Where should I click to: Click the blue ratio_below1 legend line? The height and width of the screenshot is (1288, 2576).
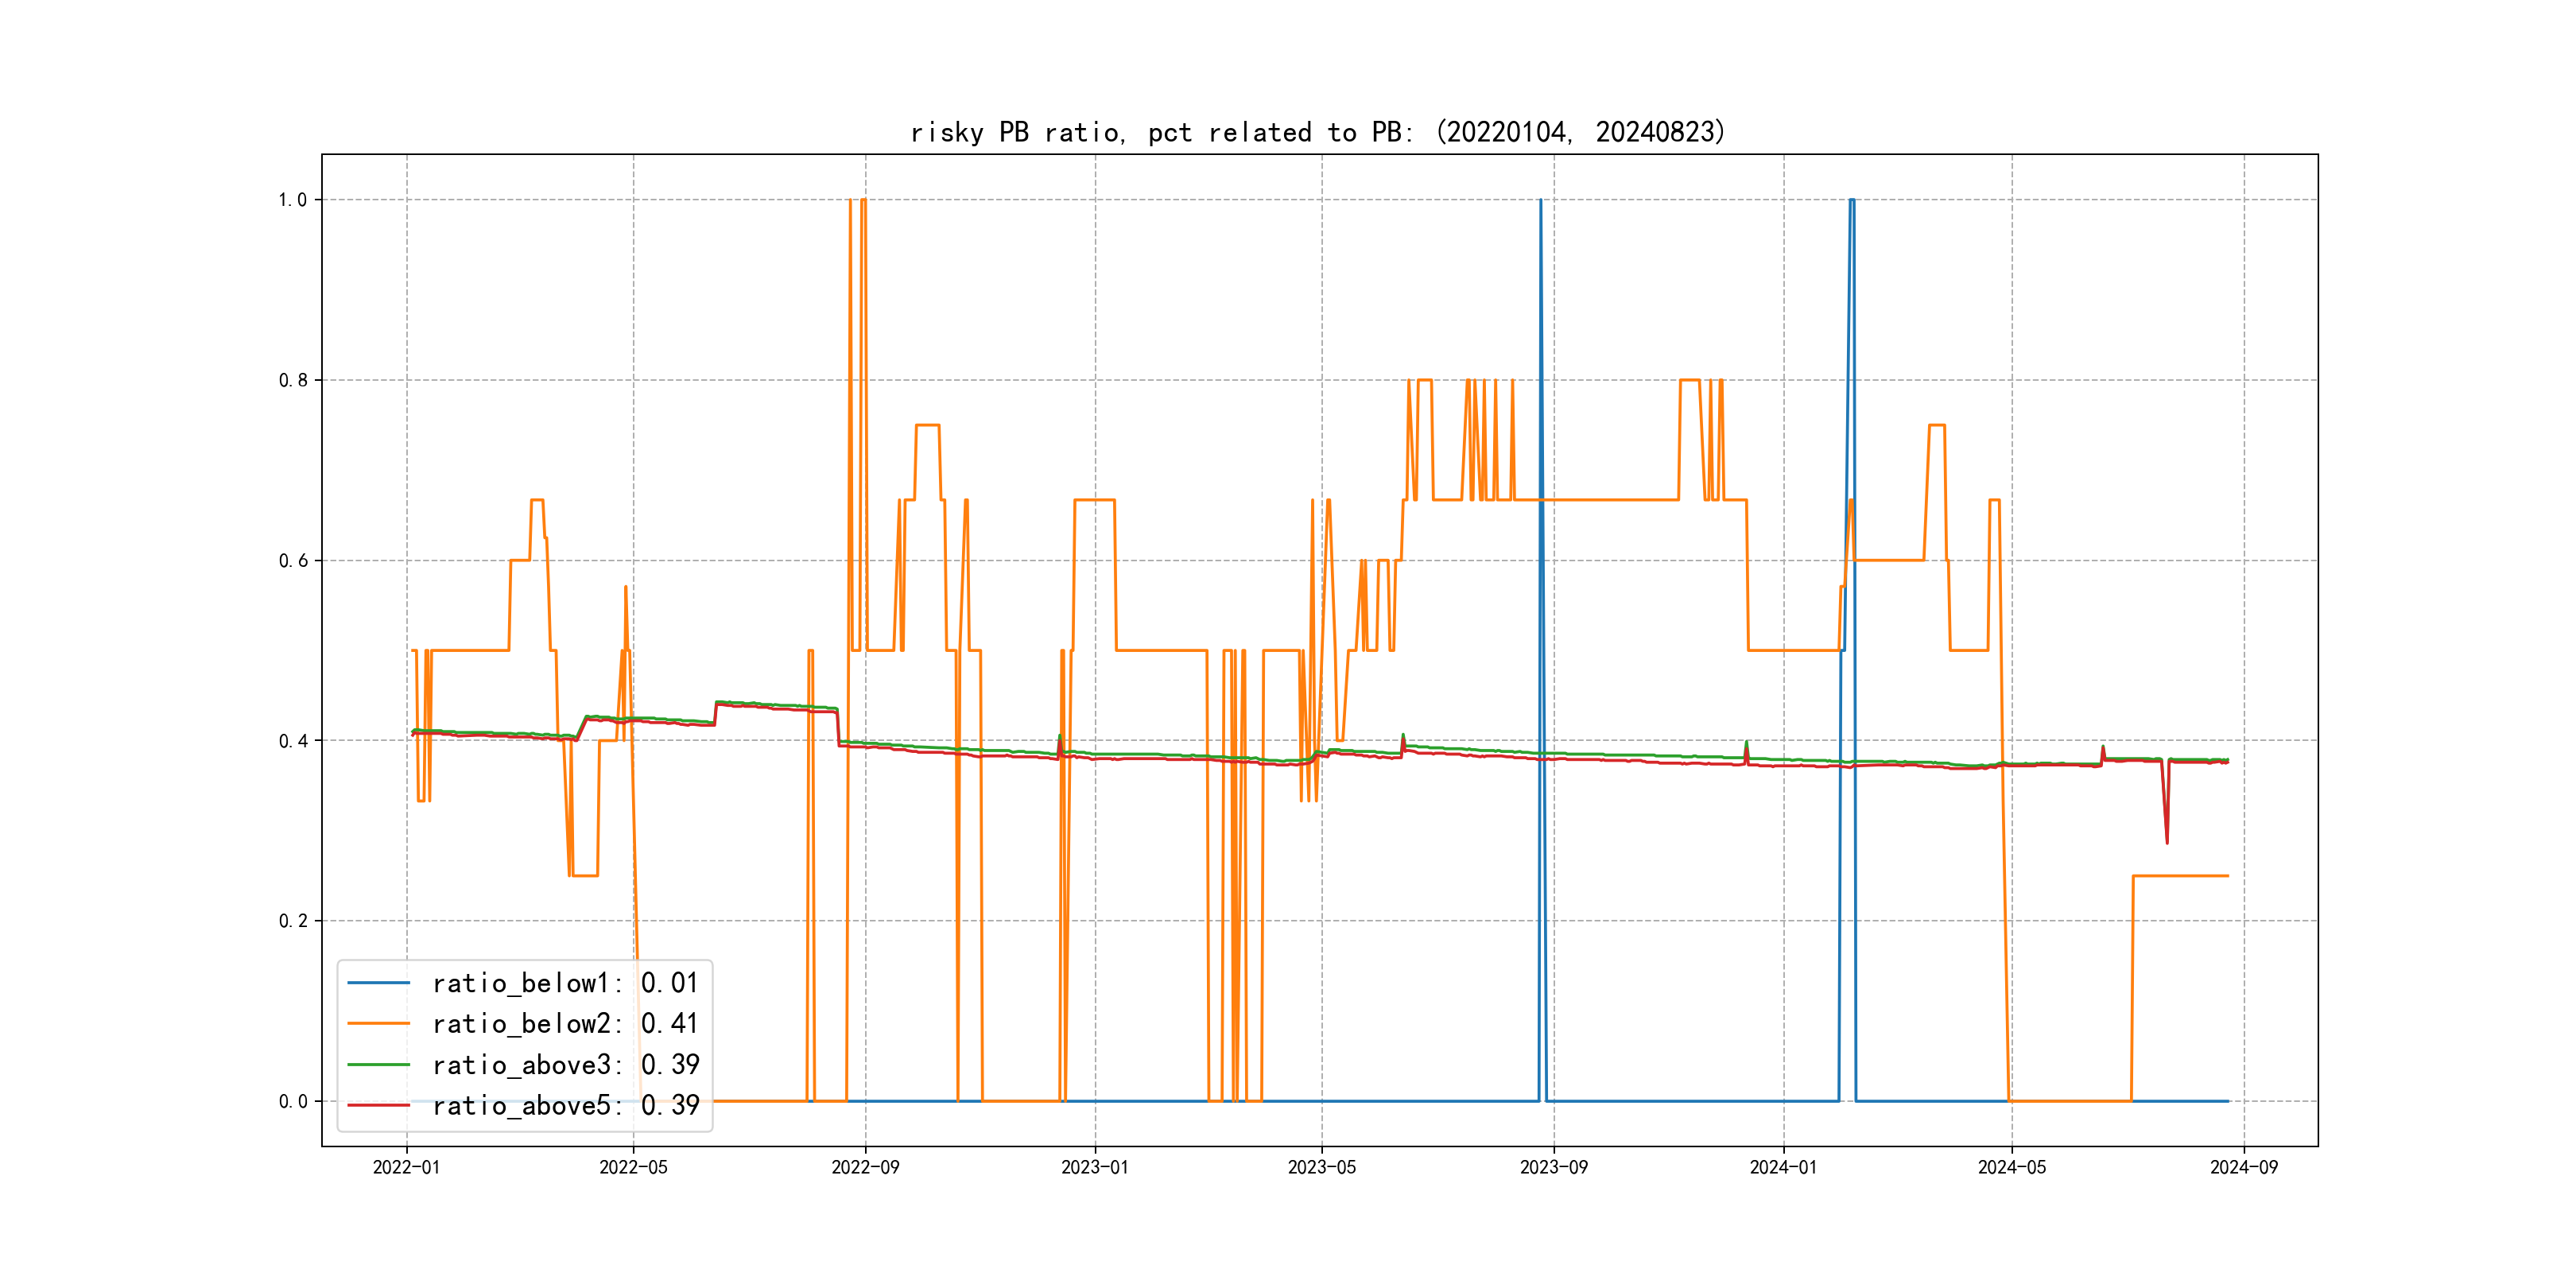378,983
